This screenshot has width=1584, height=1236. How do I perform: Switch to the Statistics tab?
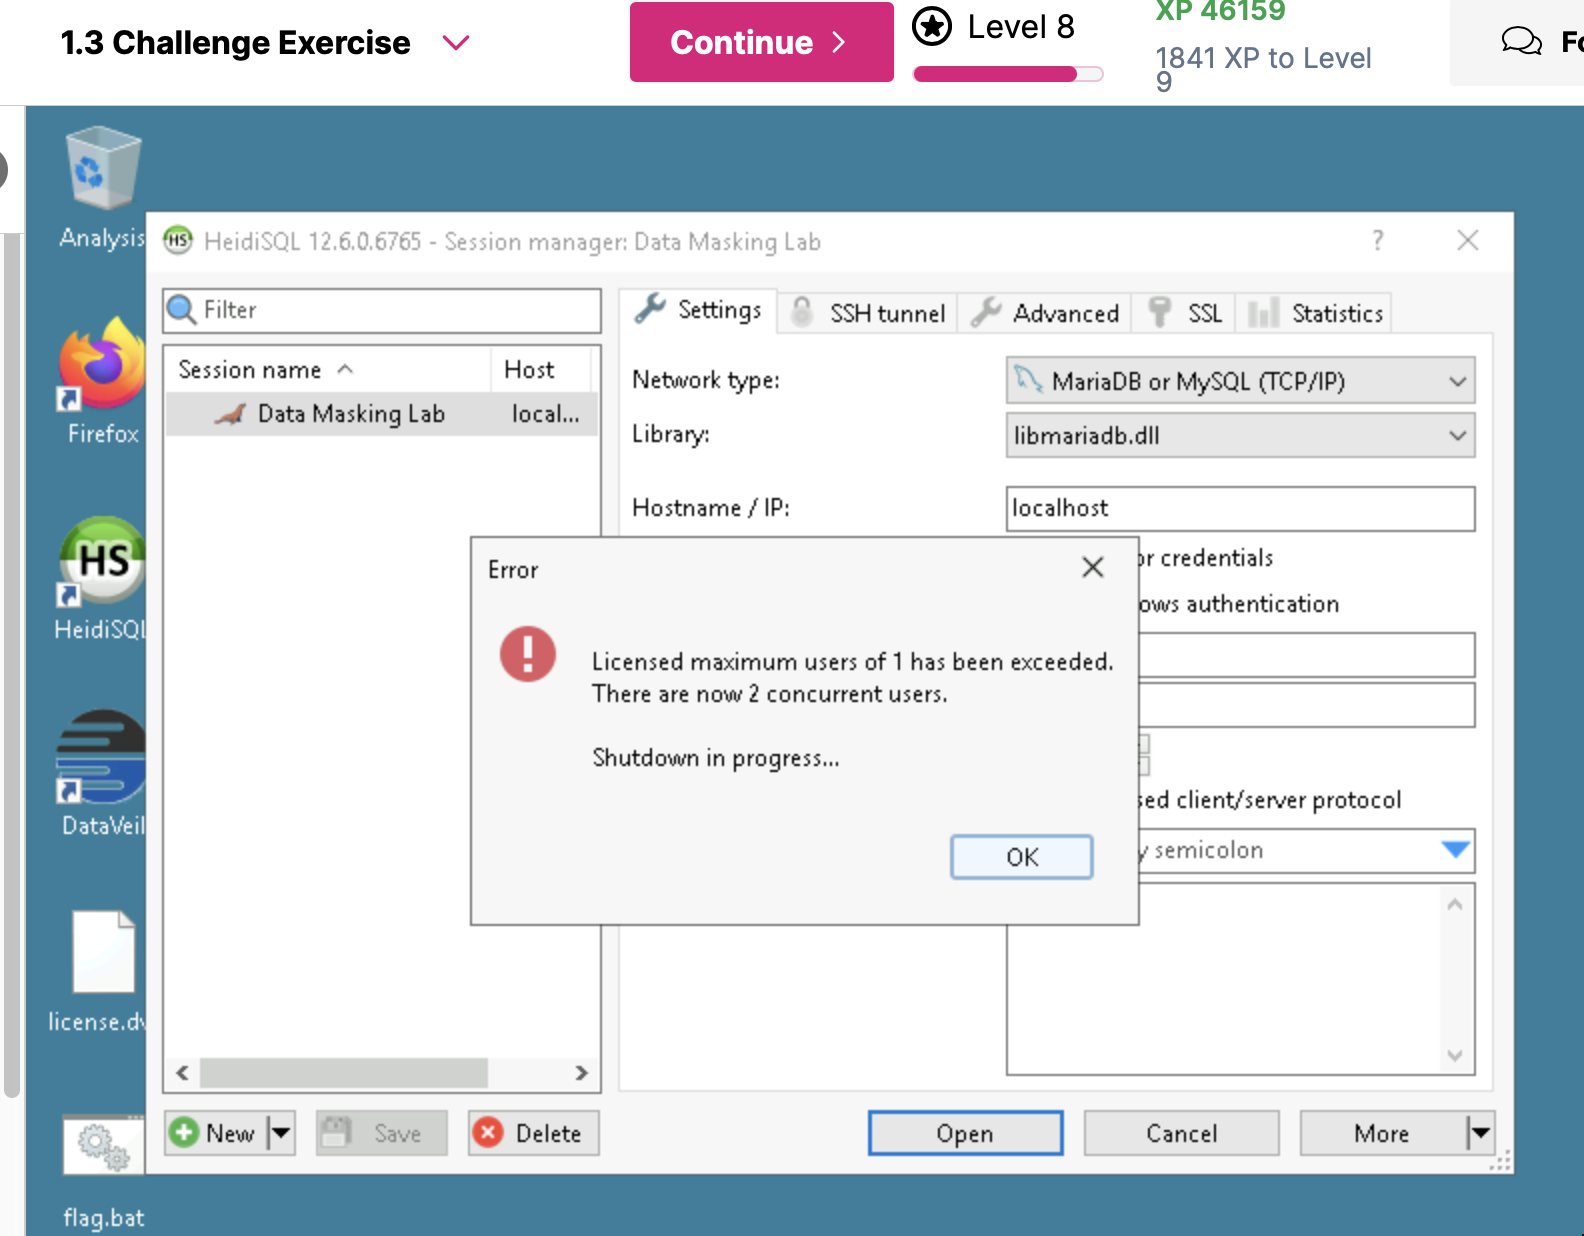tap(1316, 313)
